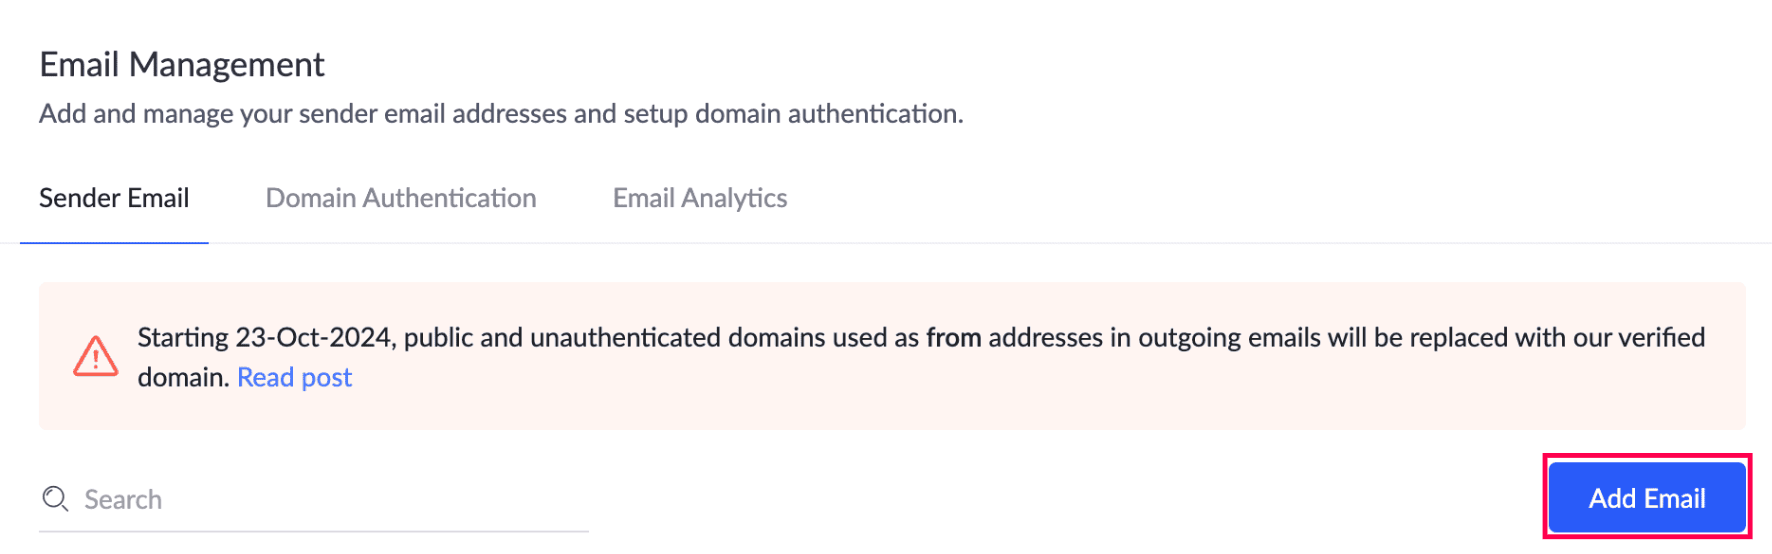1772x554 pixels.
Task: Open the Domain Authentication tab
Action: (x=401, y=198)
